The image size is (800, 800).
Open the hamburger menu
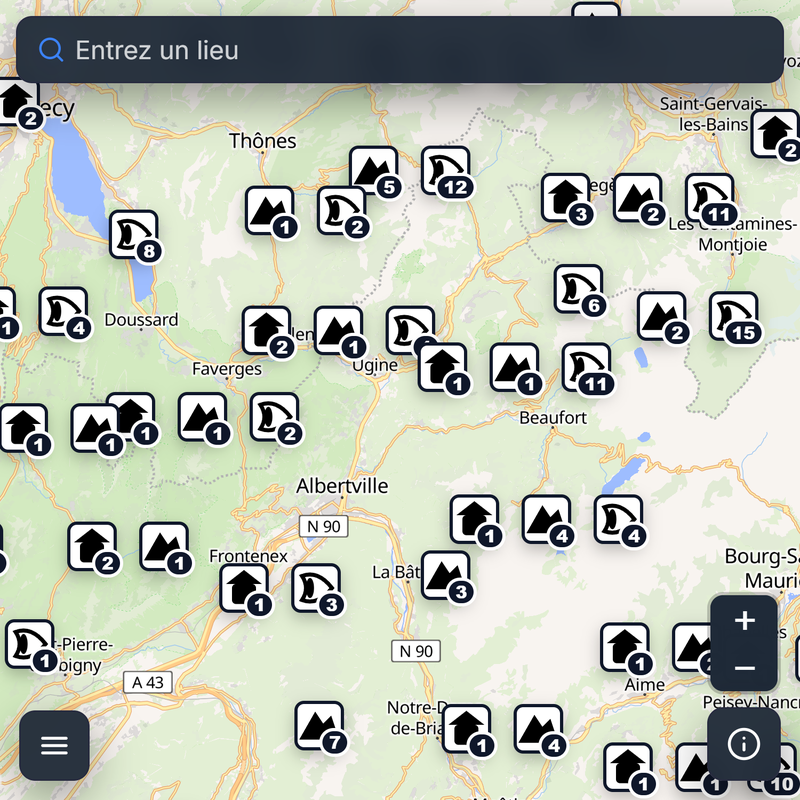click(54, 745)
